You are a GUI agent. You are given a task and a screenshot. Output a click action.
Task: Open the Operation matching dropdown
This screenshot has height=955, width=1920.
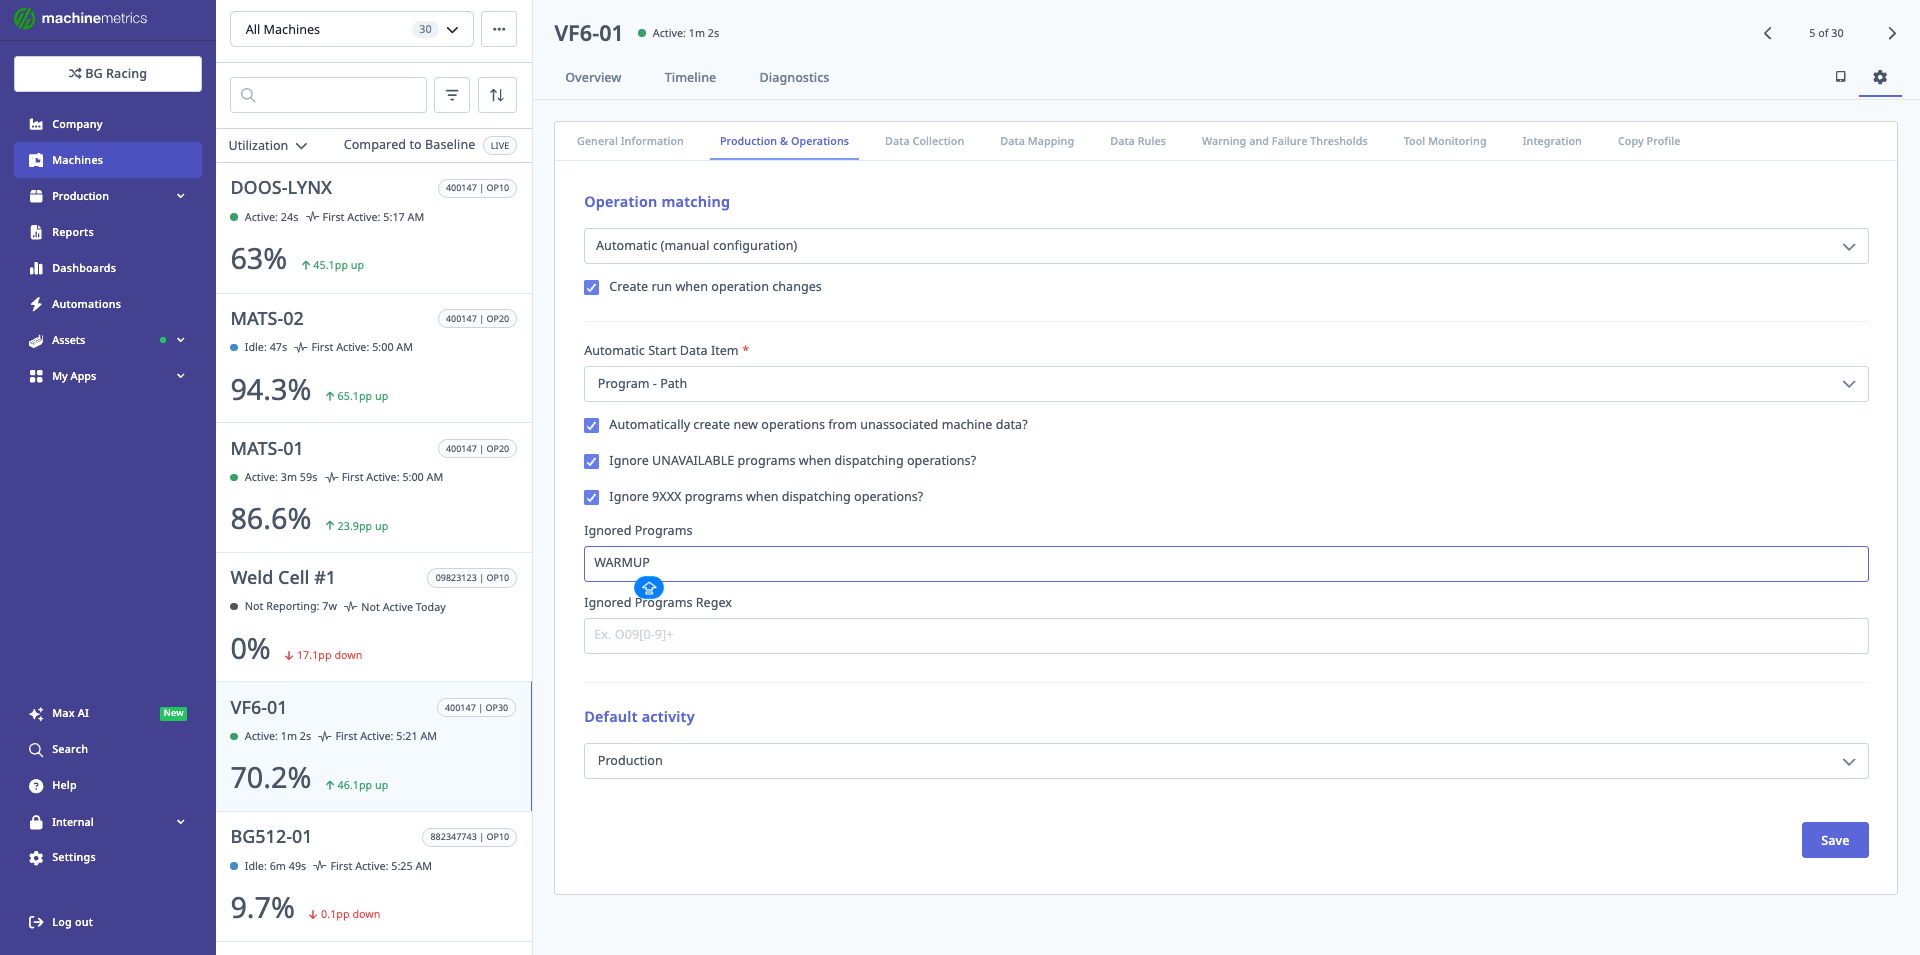[x=1225, y=246]
